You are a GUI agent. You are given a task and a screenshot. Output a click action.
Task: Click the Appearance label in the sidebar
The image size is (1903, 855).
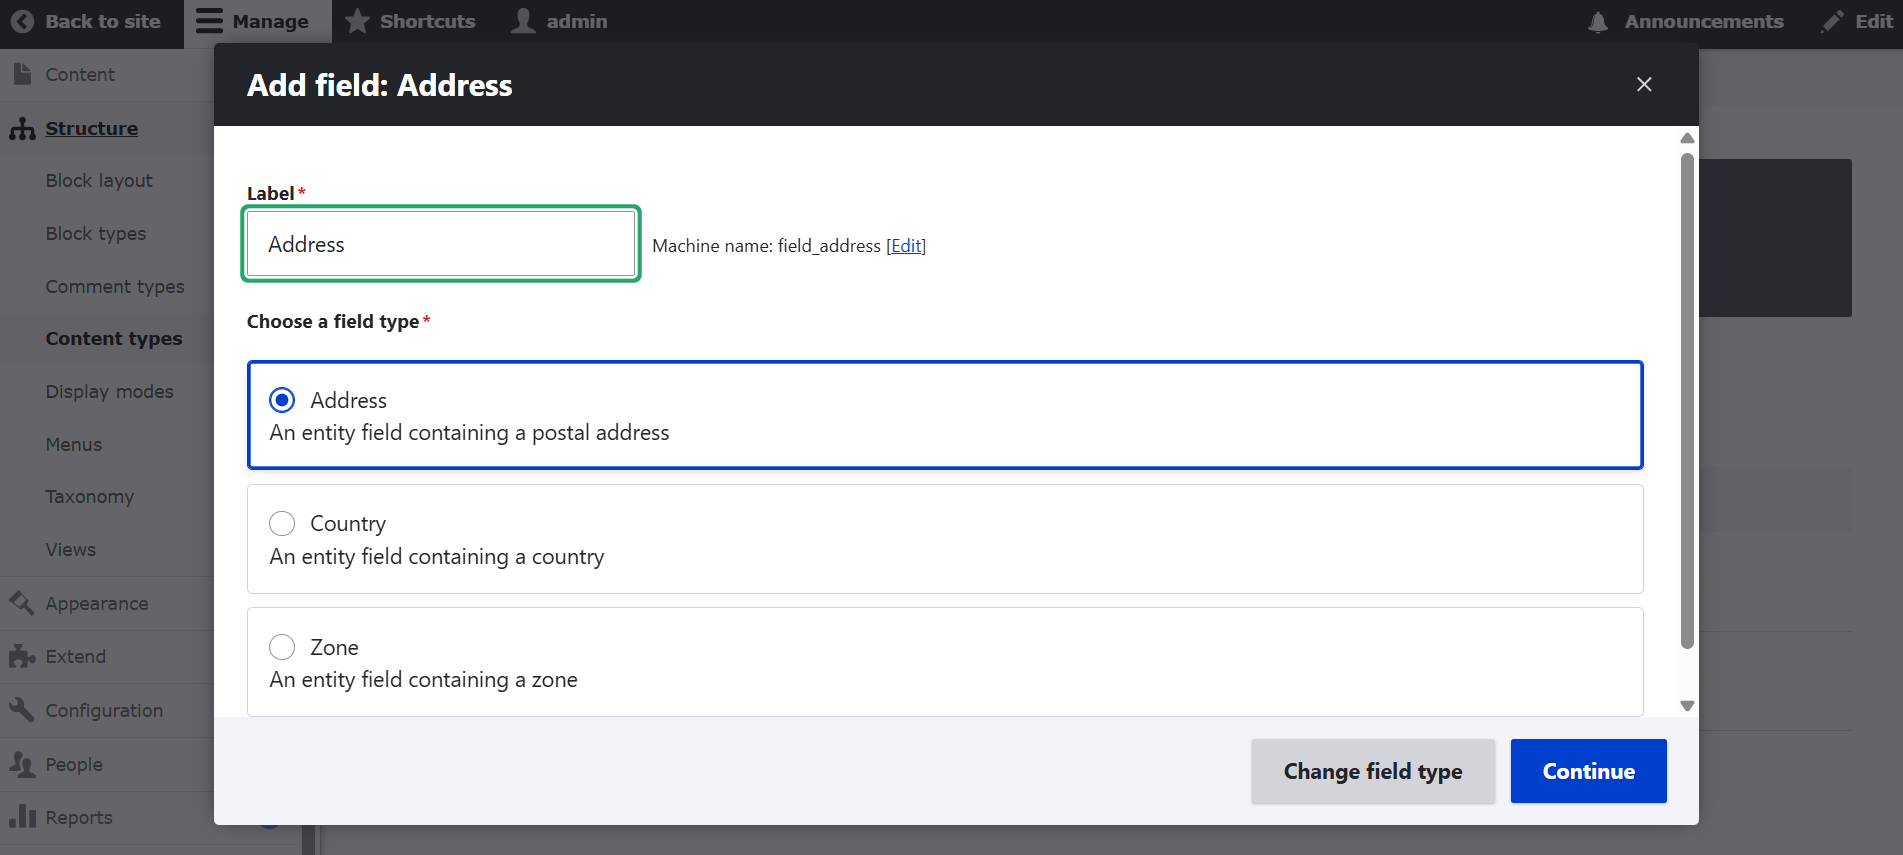[x=97, y=604]
